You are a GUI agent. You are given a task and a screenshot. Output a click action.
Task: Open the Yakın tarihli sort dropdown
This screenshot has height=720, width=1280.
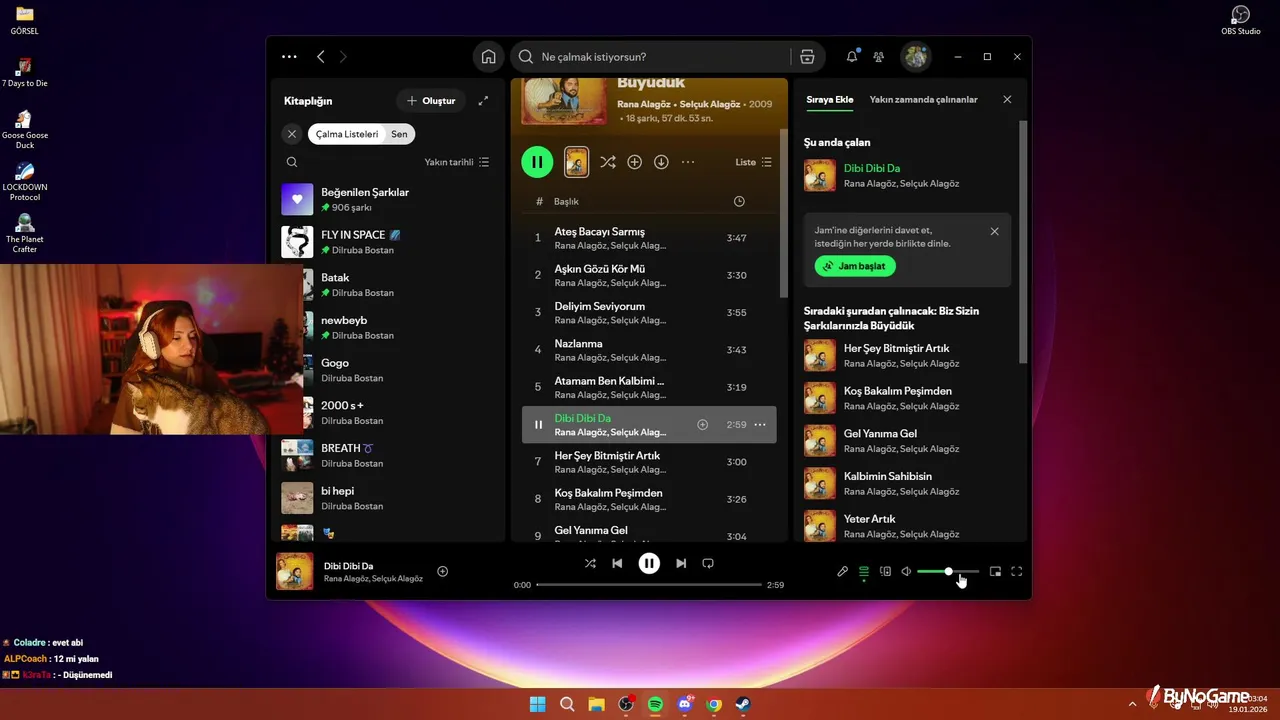tap(457, 162)
